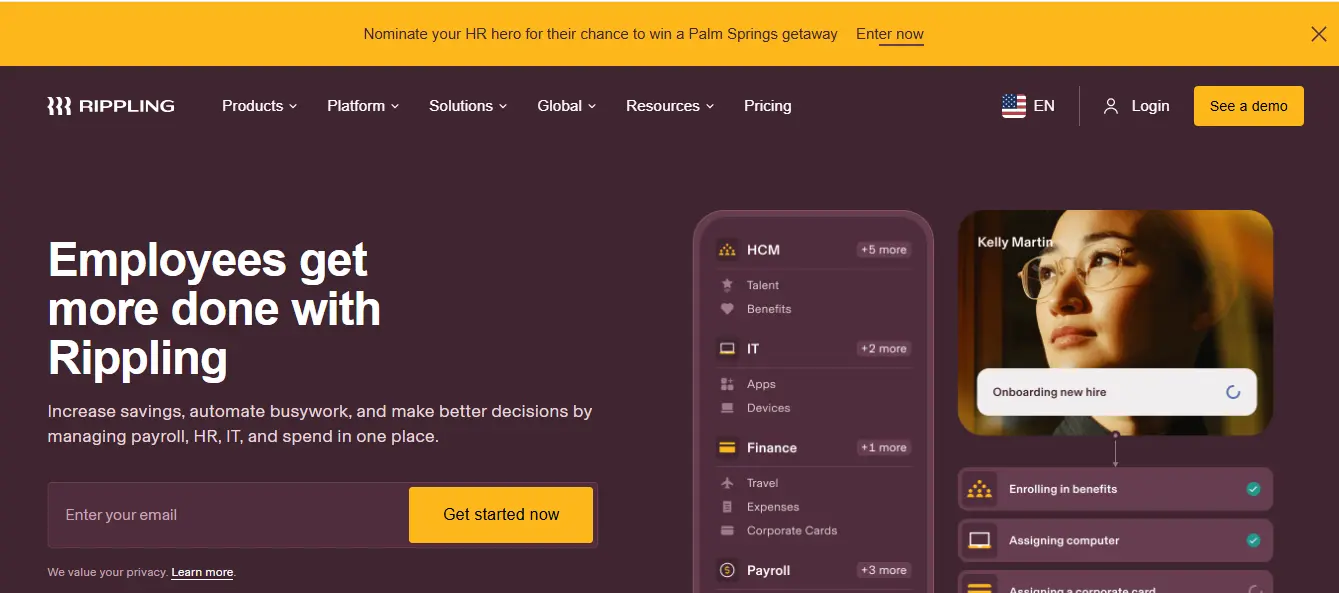The image size is (1339, 593).
Task: Click the monitor icon beside Devices
Action: coord(727,408)
